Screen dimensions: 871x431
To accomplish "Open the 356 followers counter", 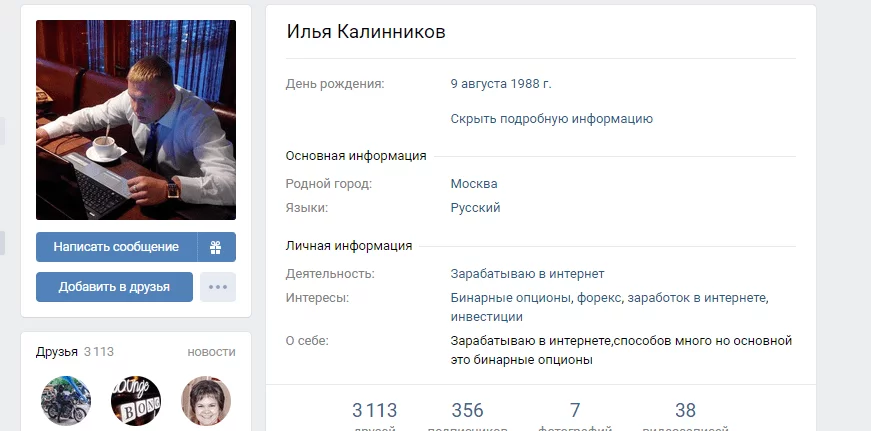I will click(467, 415).
